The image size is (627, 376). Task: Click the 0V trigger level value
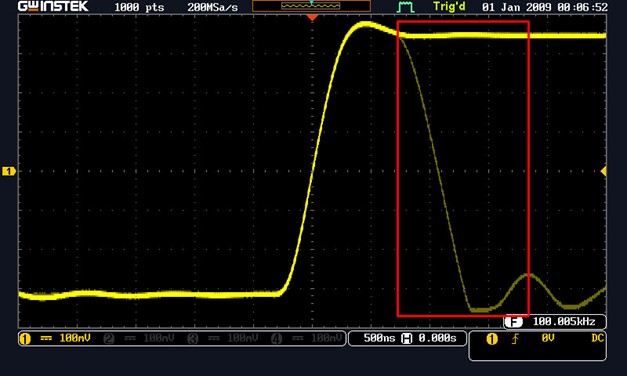pos(547,338)
